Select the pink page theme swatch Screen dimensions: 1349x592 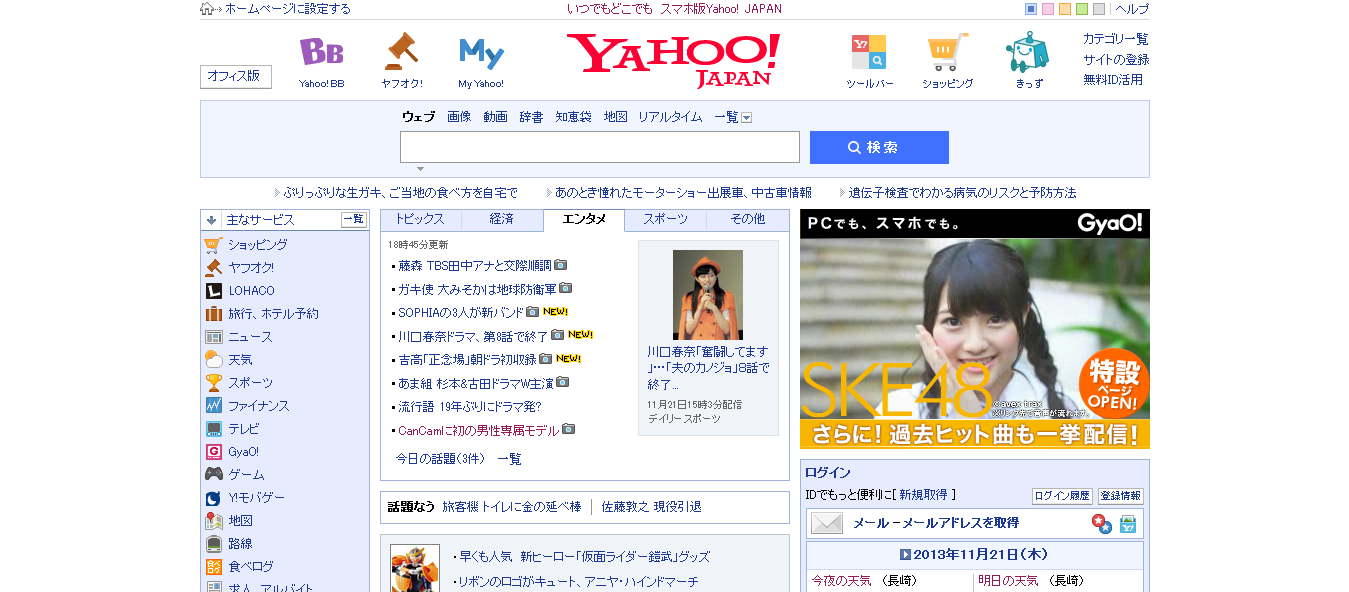[1048, 9]
